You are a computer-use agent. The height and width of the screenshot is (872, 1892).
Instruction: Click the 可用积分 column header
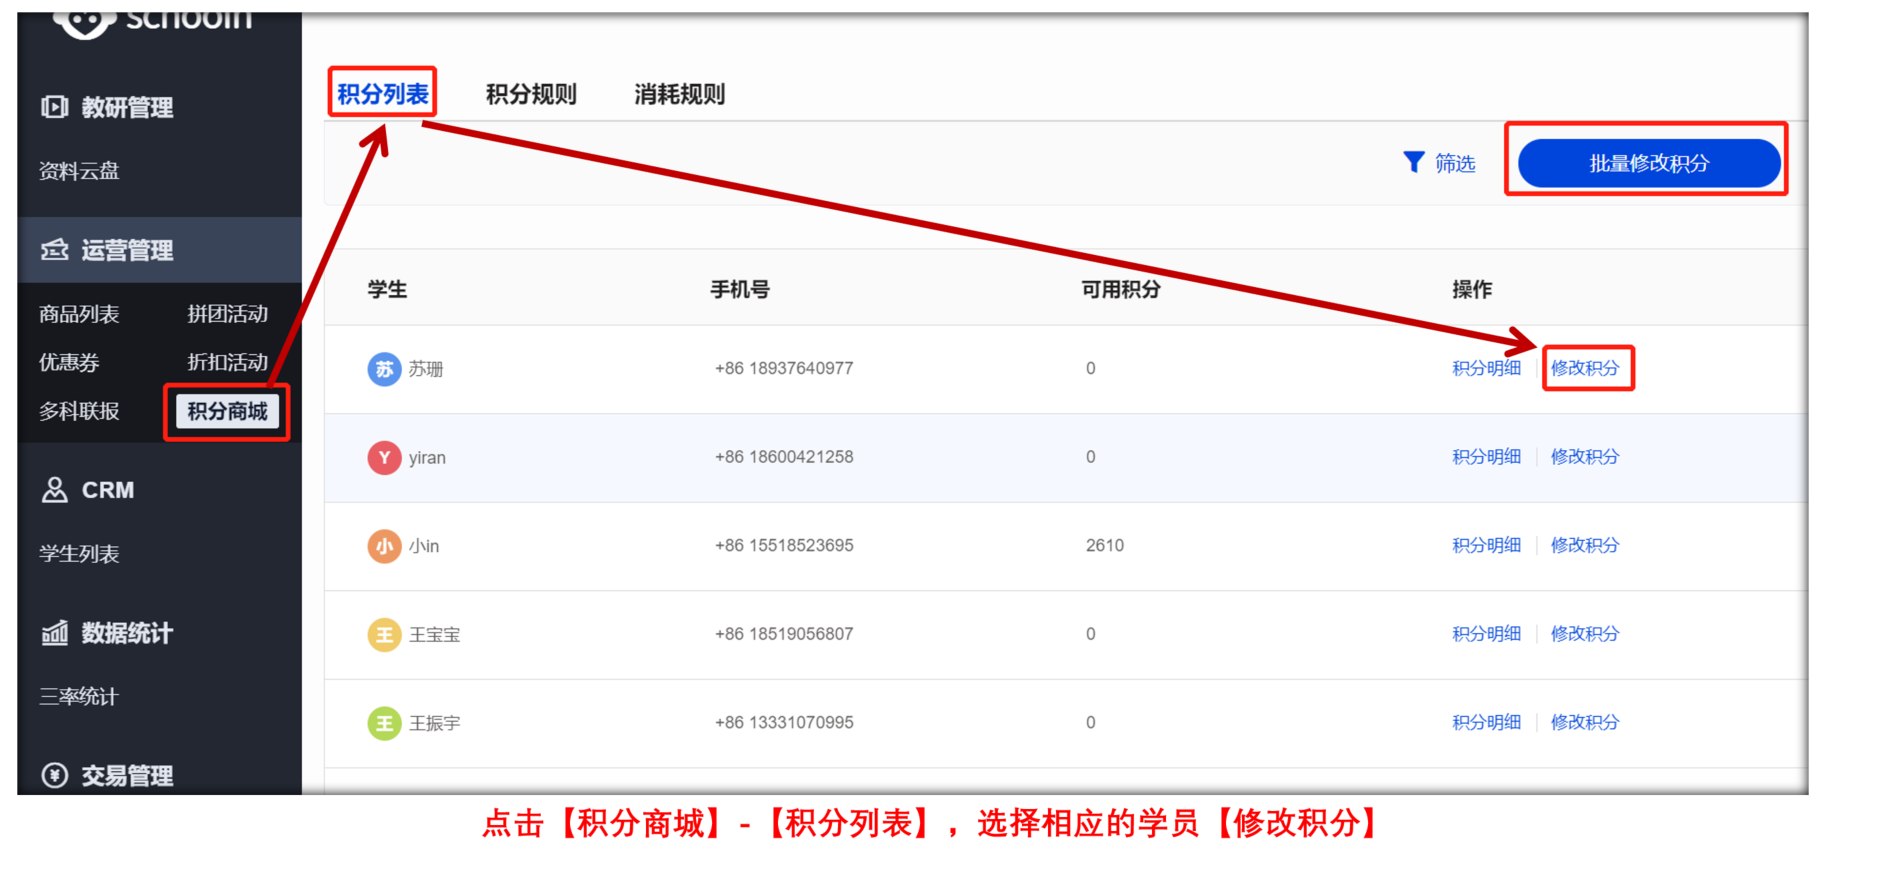pyautogui.click(x=1121, y=290)
